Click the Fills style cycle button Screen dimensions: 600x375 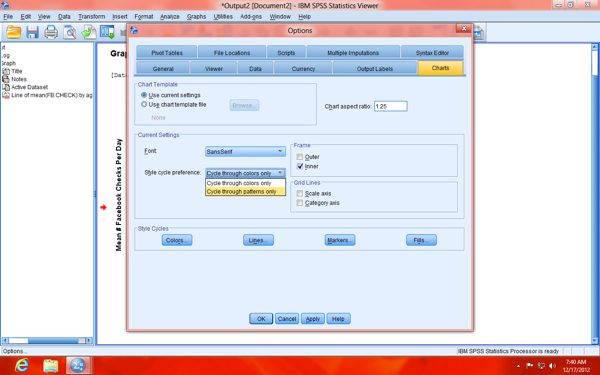coord(421,240)
